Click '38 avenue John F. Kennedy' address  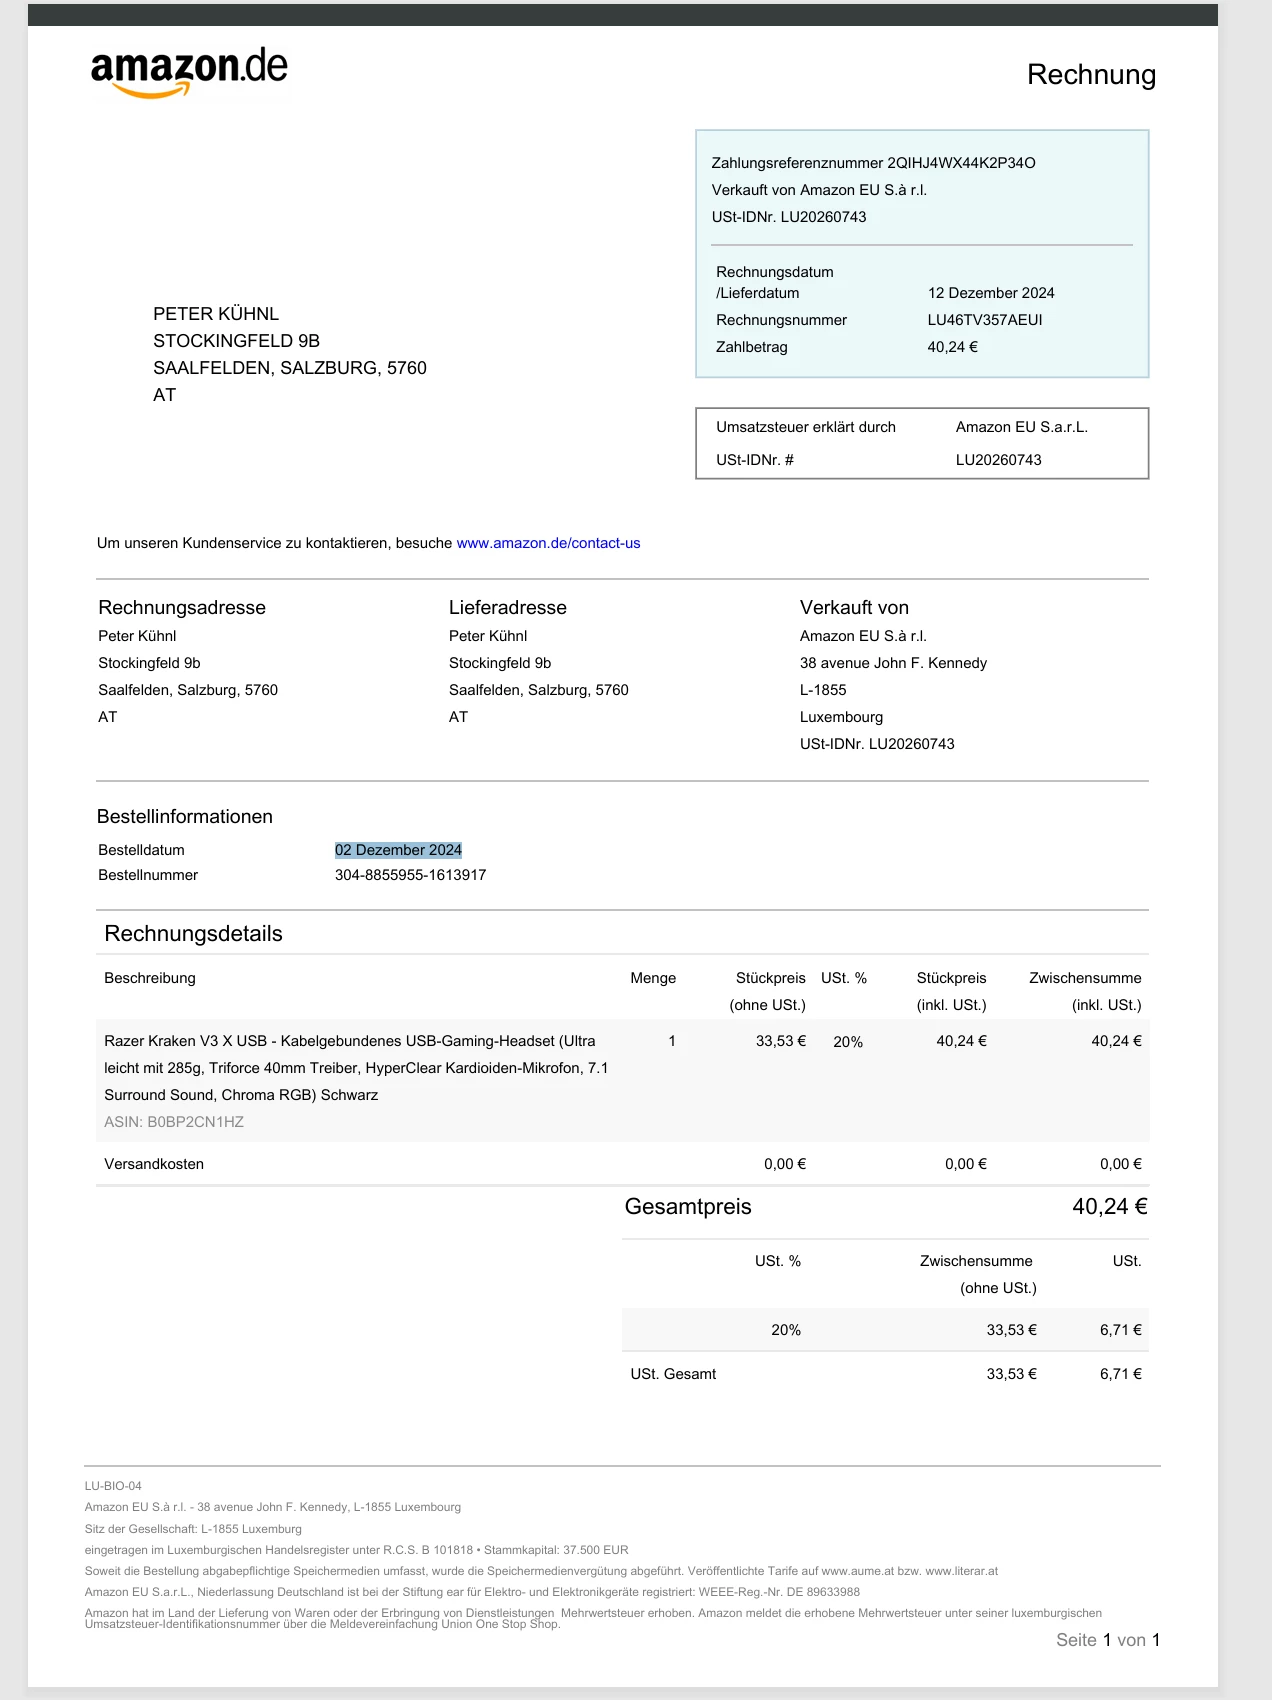pos(893,663)
